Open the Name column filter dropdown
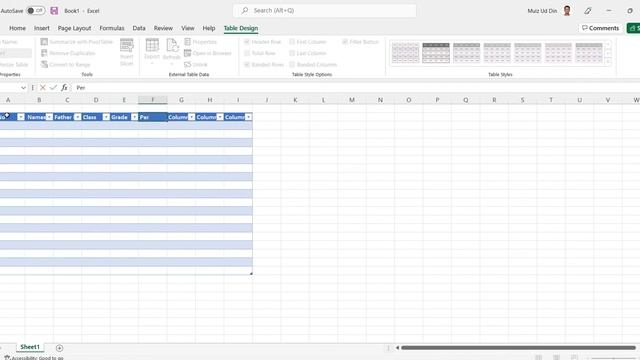 49,117
